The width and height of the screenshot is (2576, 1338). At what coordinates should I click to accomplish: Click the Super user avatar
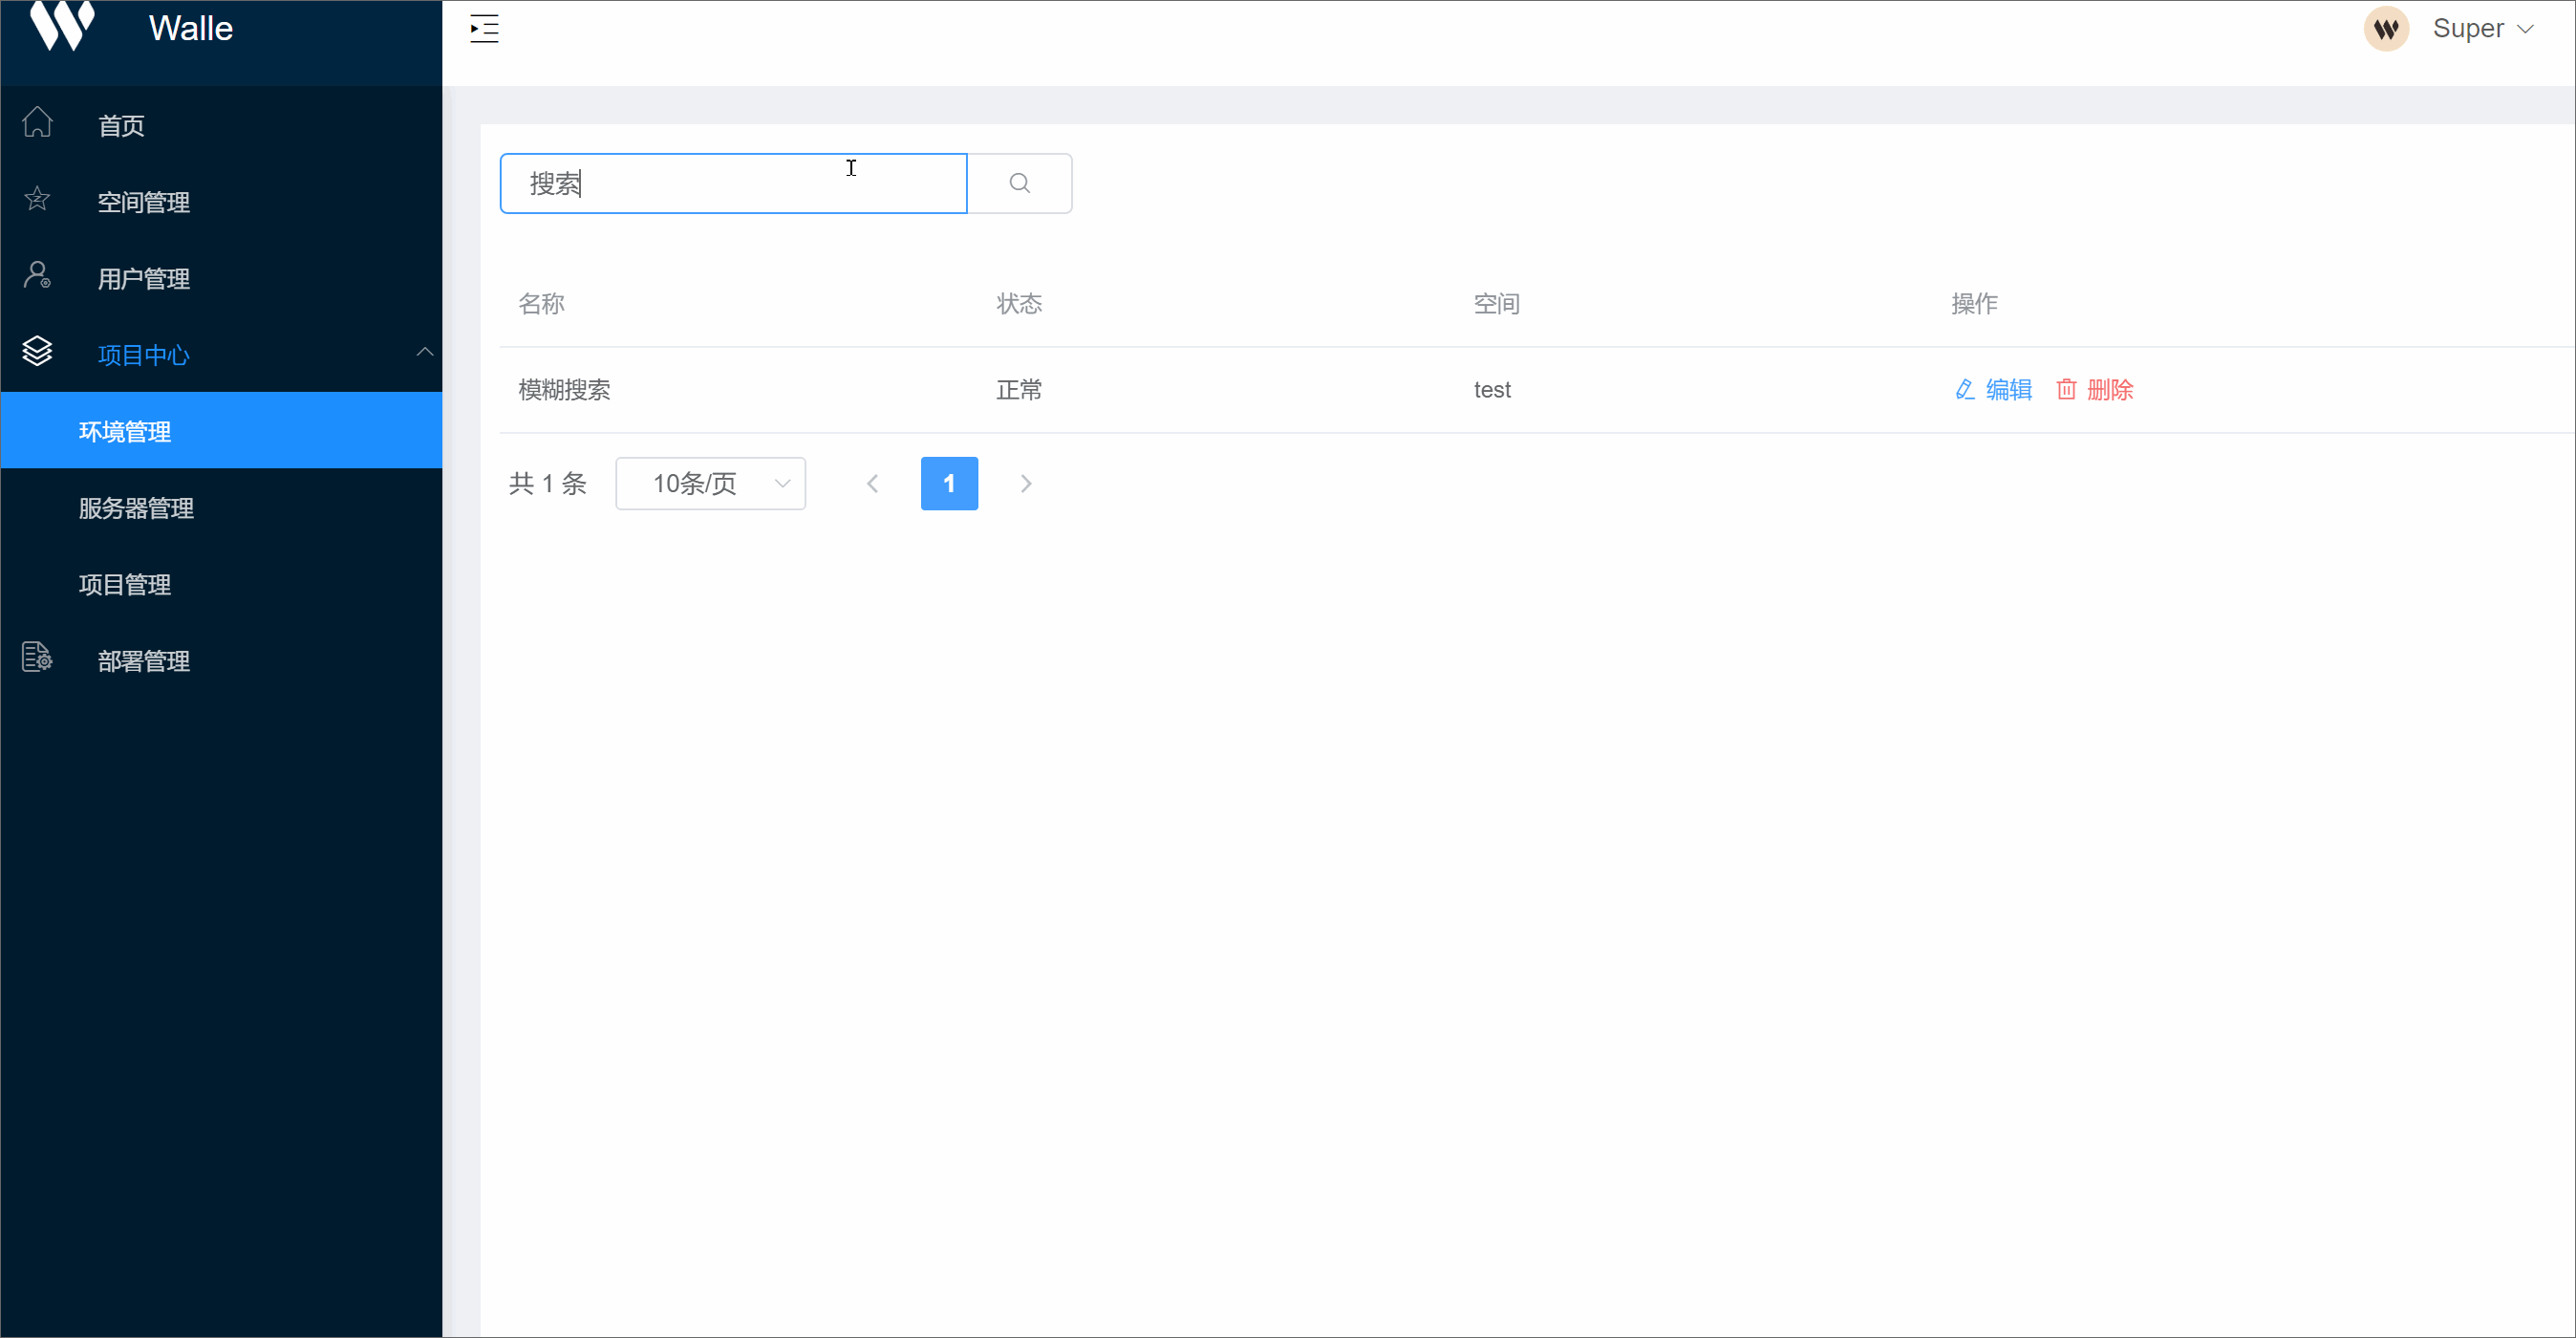(2386, 29)
